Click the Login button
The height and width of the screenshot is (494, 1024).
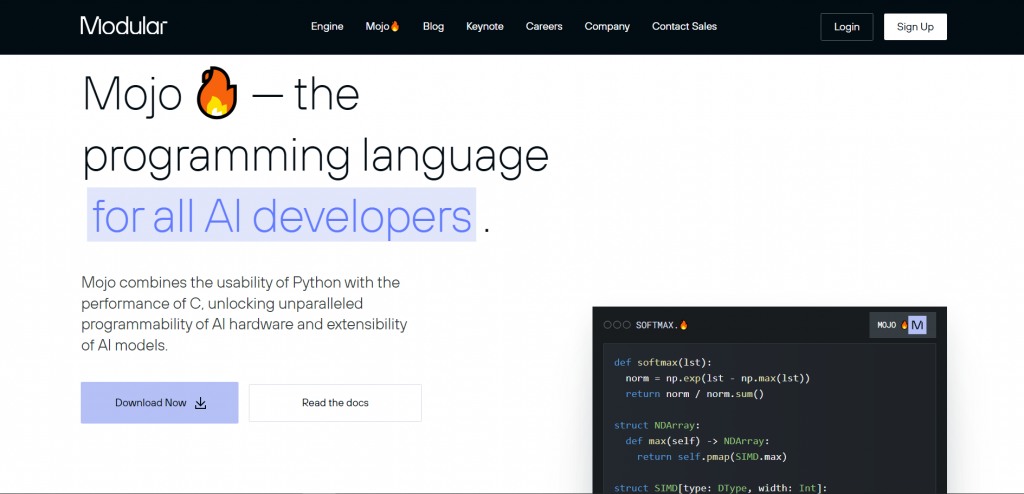tap(846, 27)
